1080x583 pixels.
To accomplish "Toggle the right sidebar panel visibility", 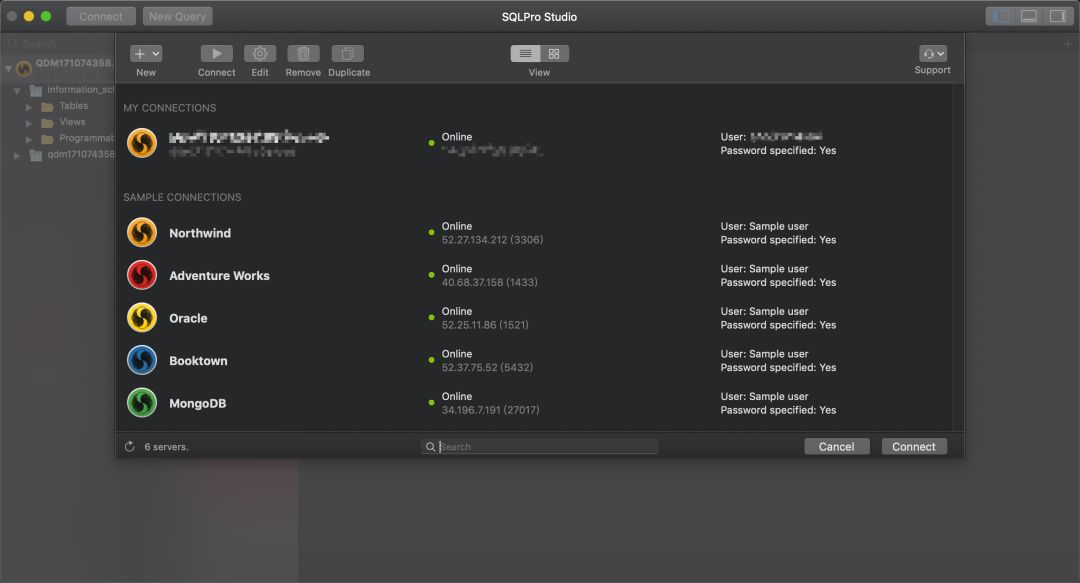I will 1057,16.
